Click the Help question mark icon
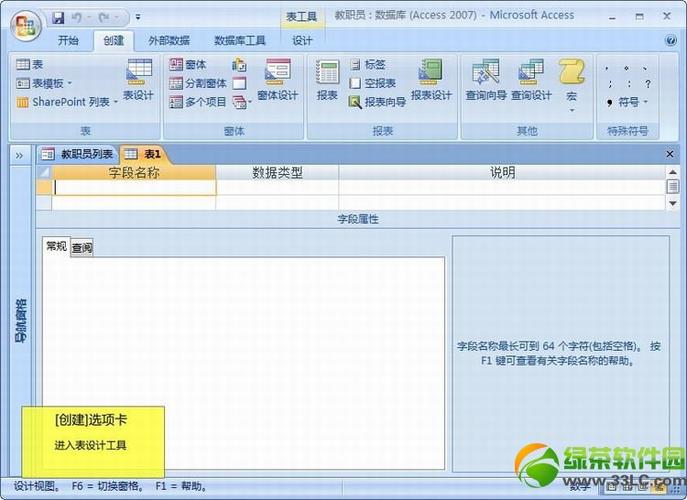The image size is (687, 500). (x=671, y=41)
